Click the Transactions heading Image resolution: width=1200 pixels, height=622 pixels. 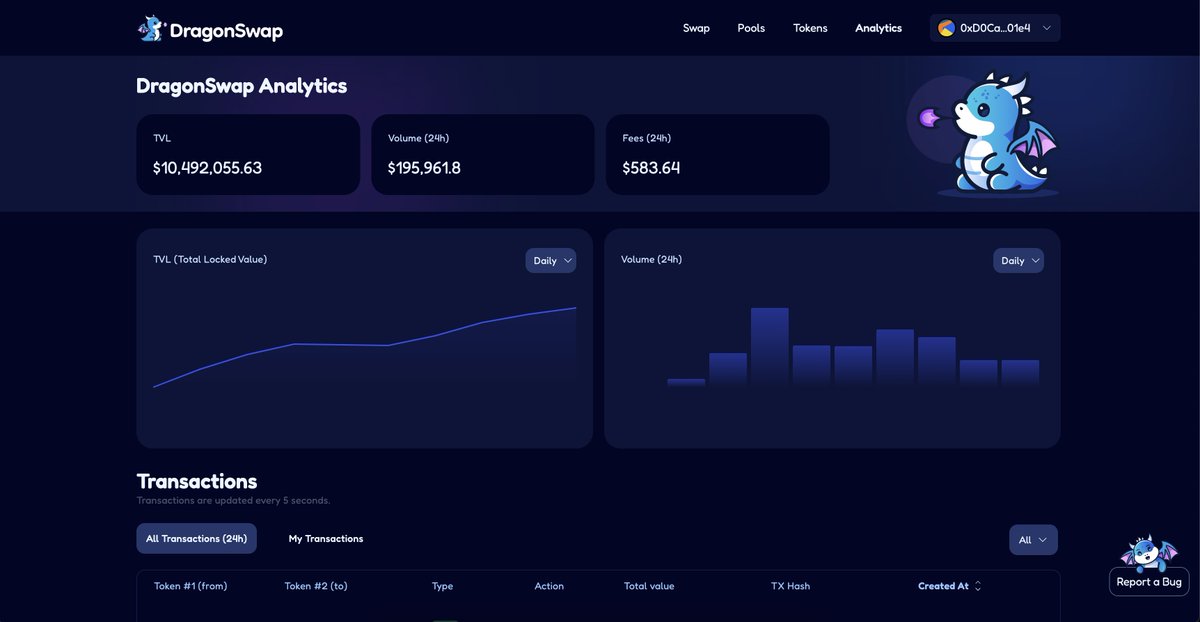(196, 481)
